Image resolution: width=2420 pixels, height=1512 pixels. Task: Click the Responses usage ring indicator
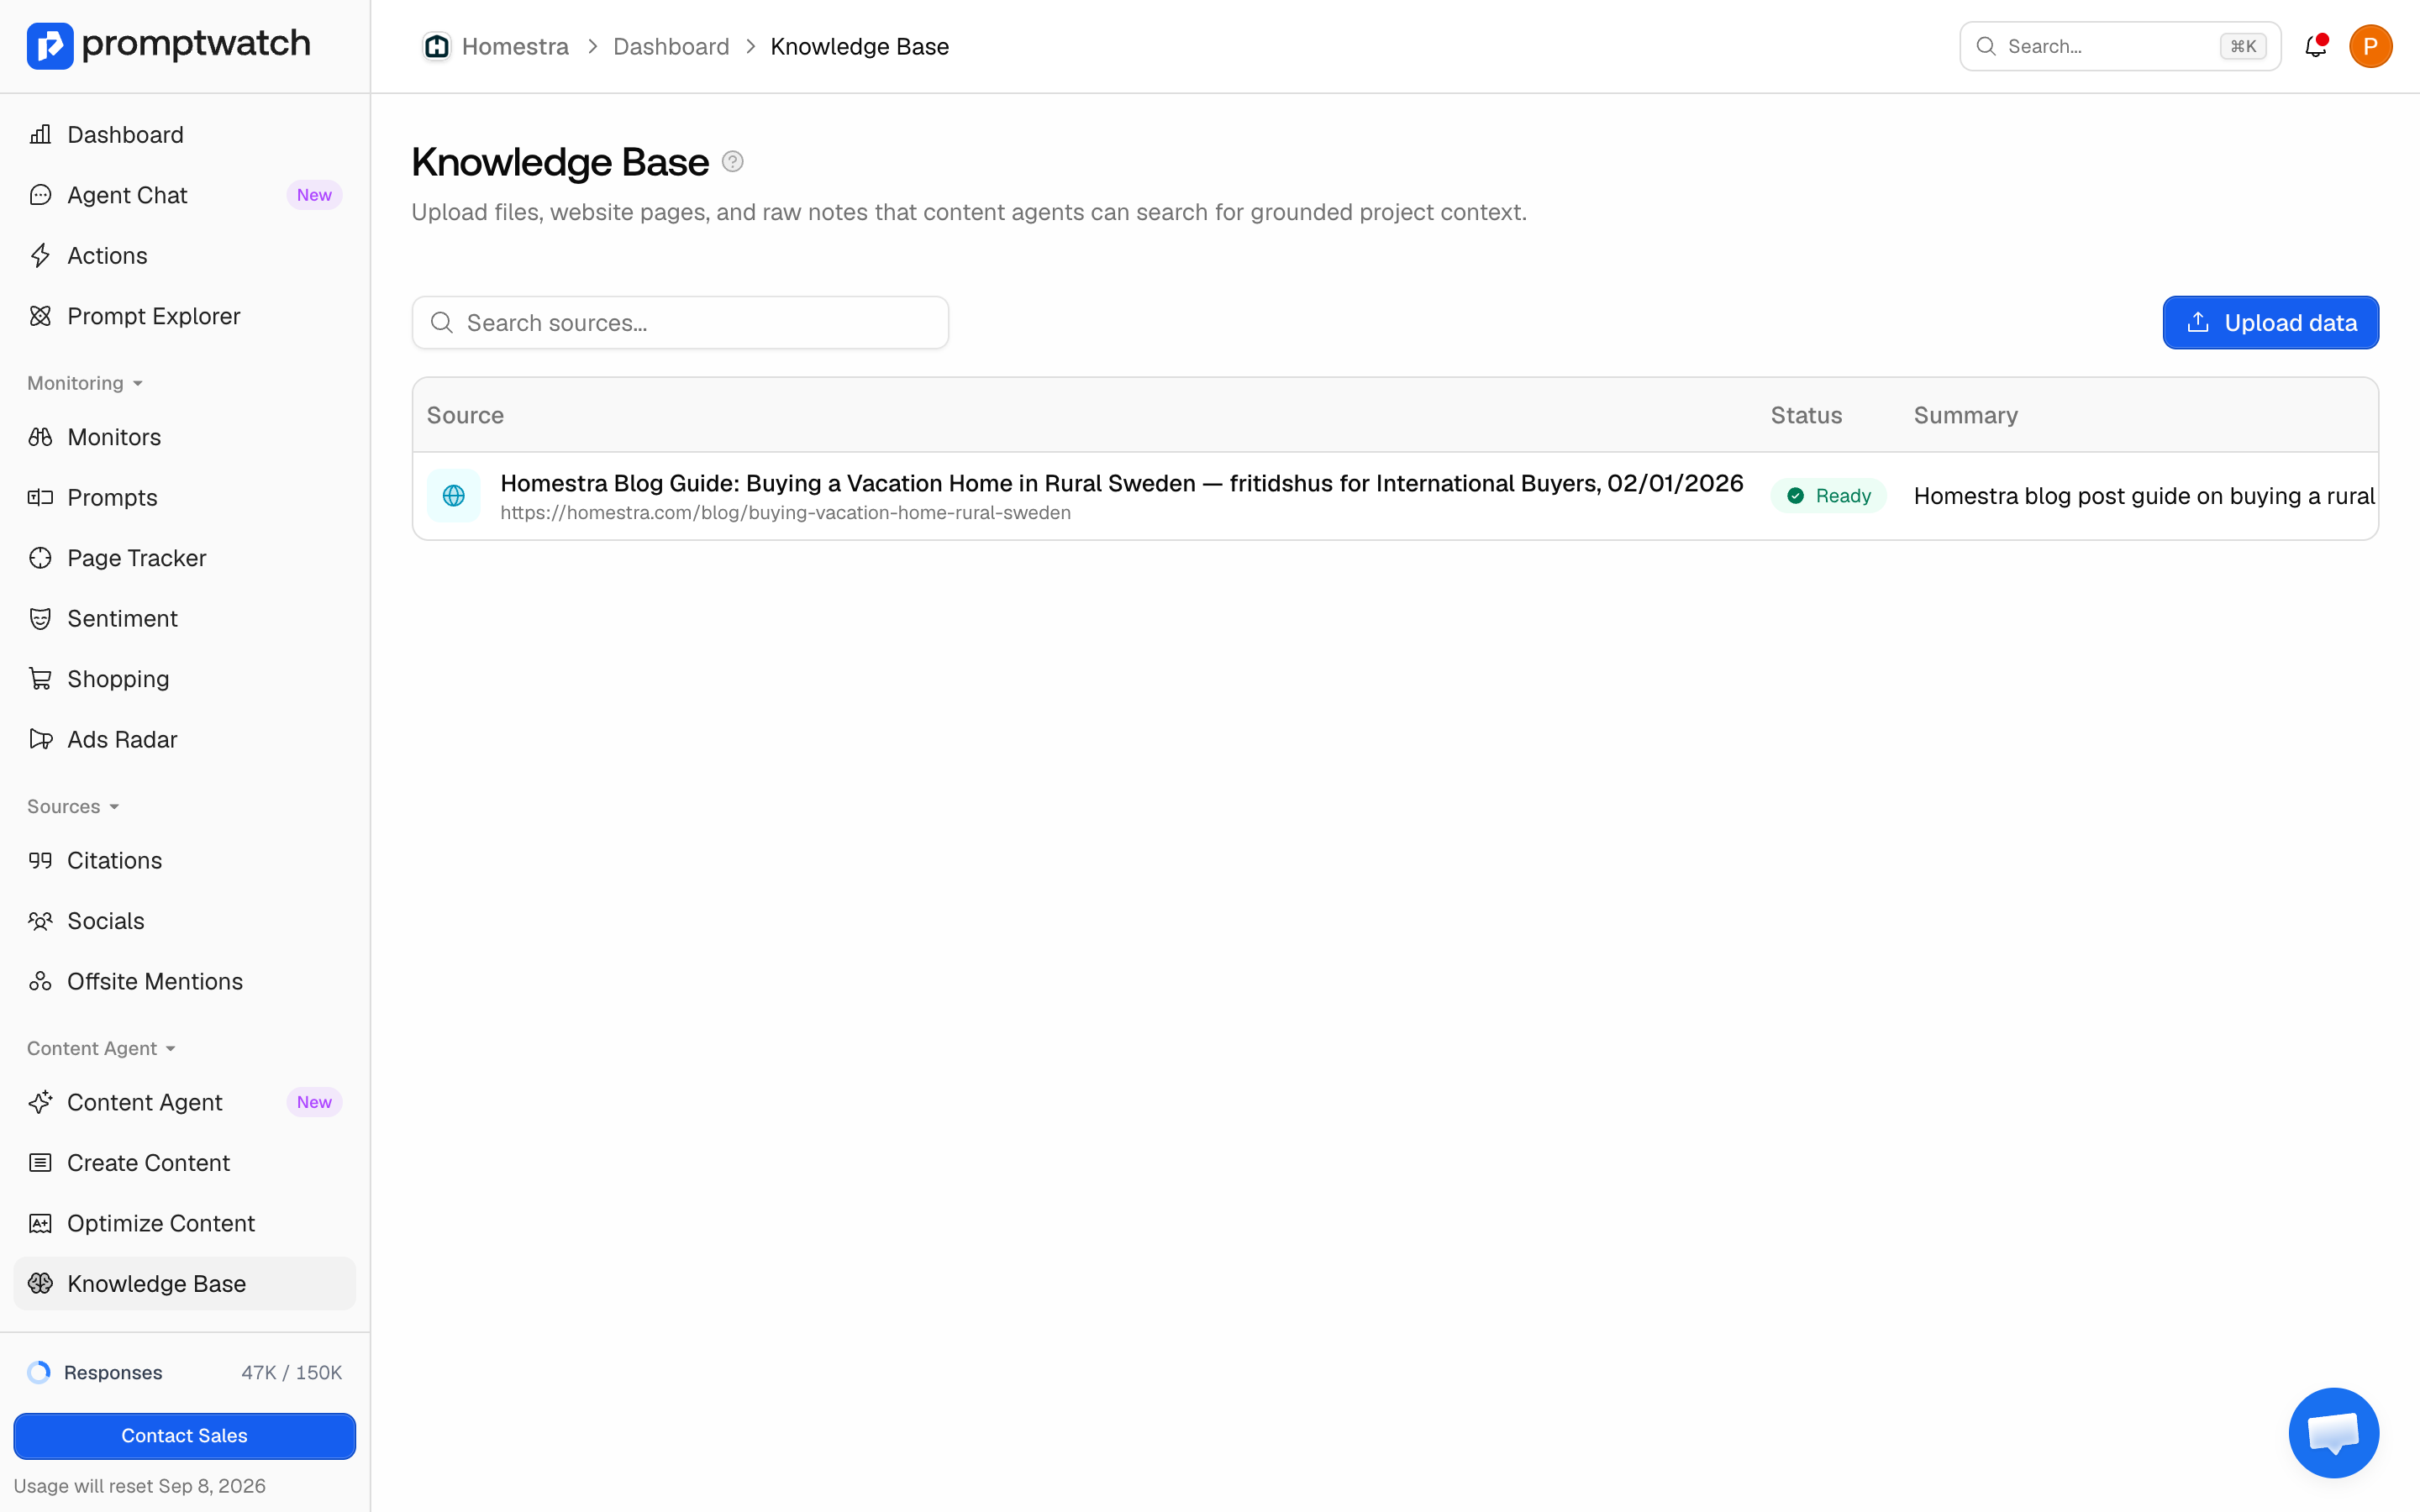coord(39,1372)
